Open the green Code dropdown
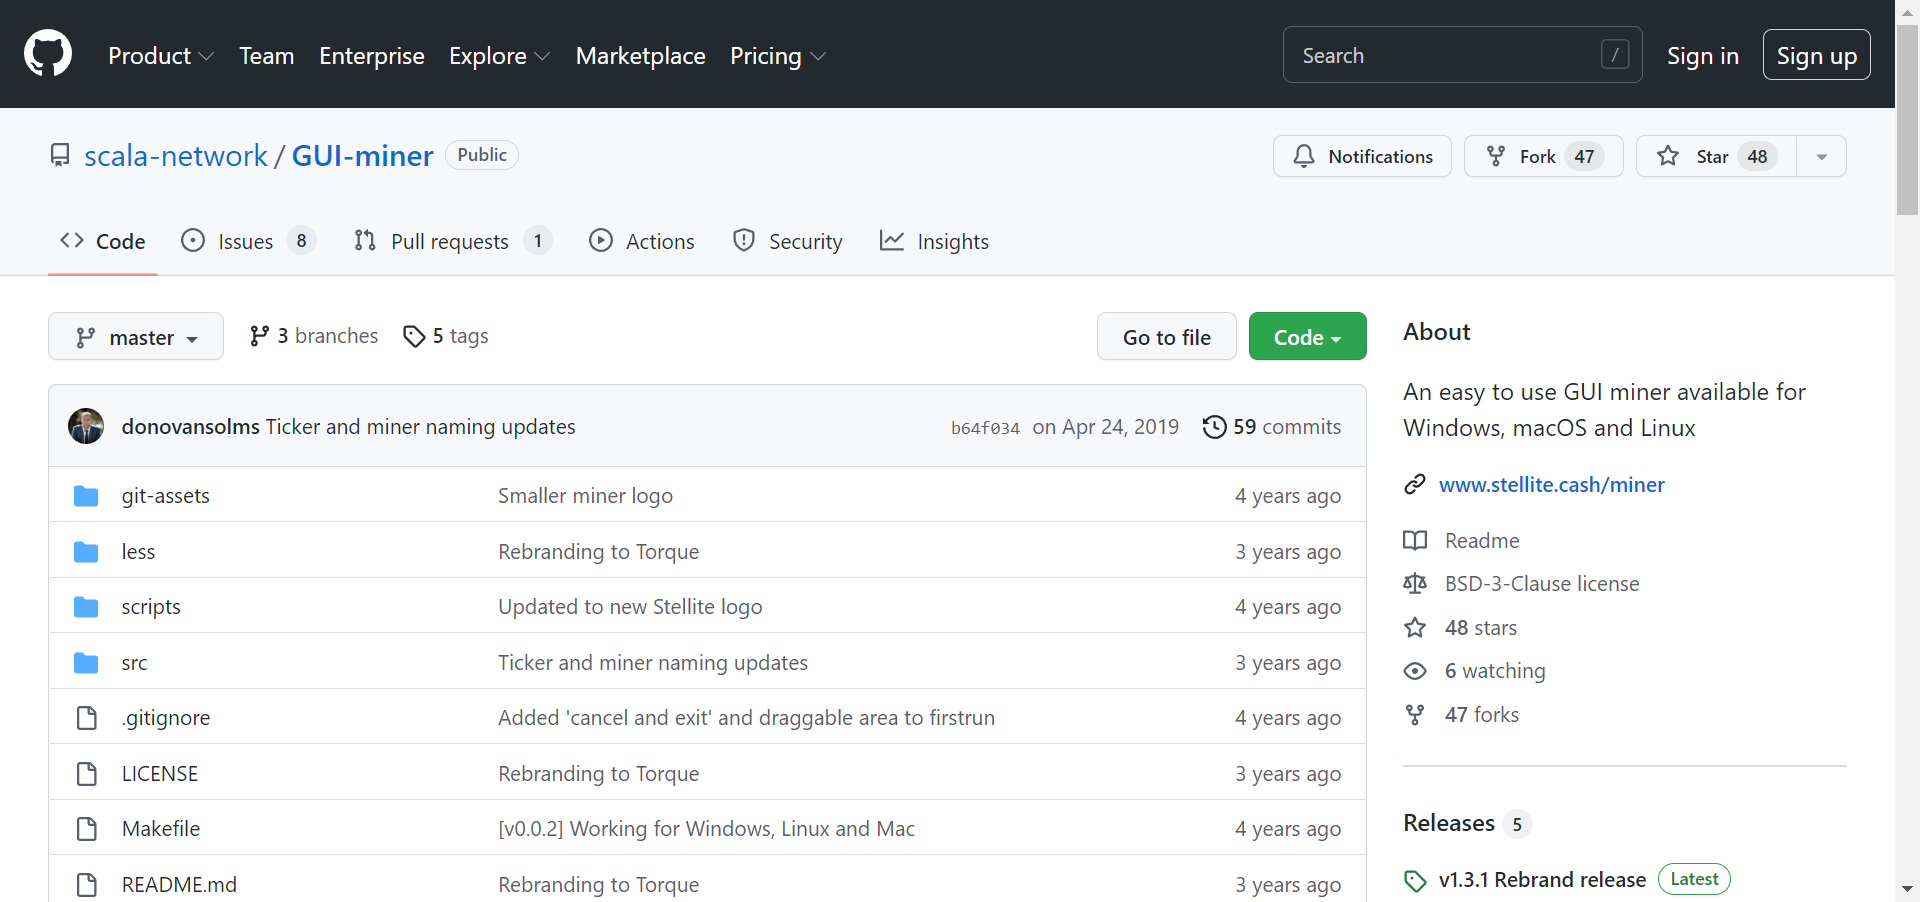The height and width of the screenshot is (902, 1920). (1307, 337)
